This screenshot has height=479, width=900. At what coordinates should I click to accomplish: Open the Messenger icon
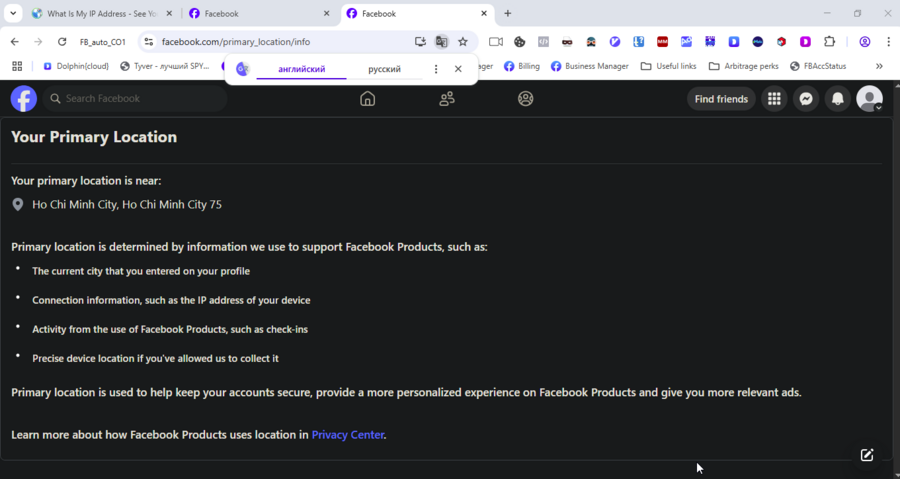(806, 99)
